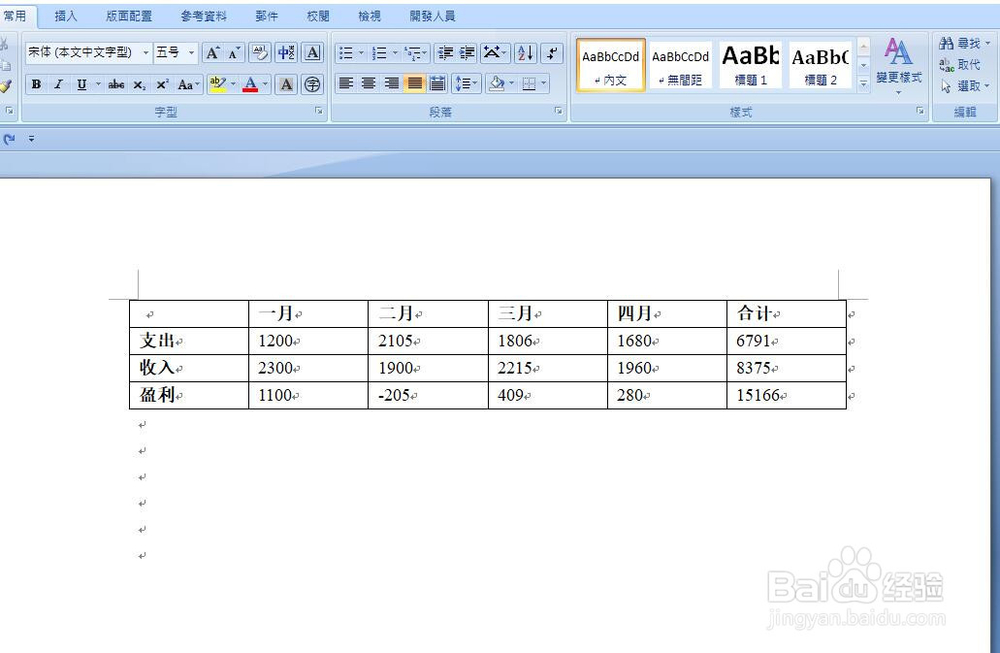The image size is (1000, 653).
Task: Expand the styles gallery list
Action: 863,83
